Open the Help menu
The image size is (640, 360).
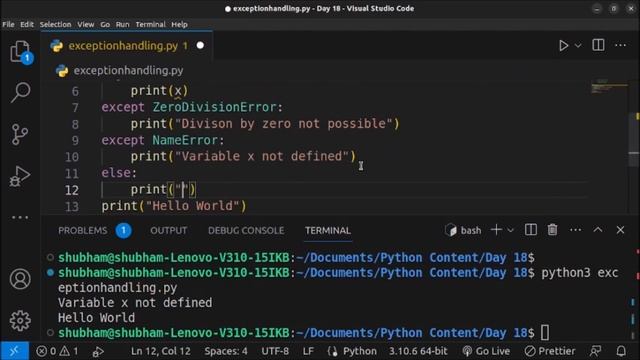point(179,24)
